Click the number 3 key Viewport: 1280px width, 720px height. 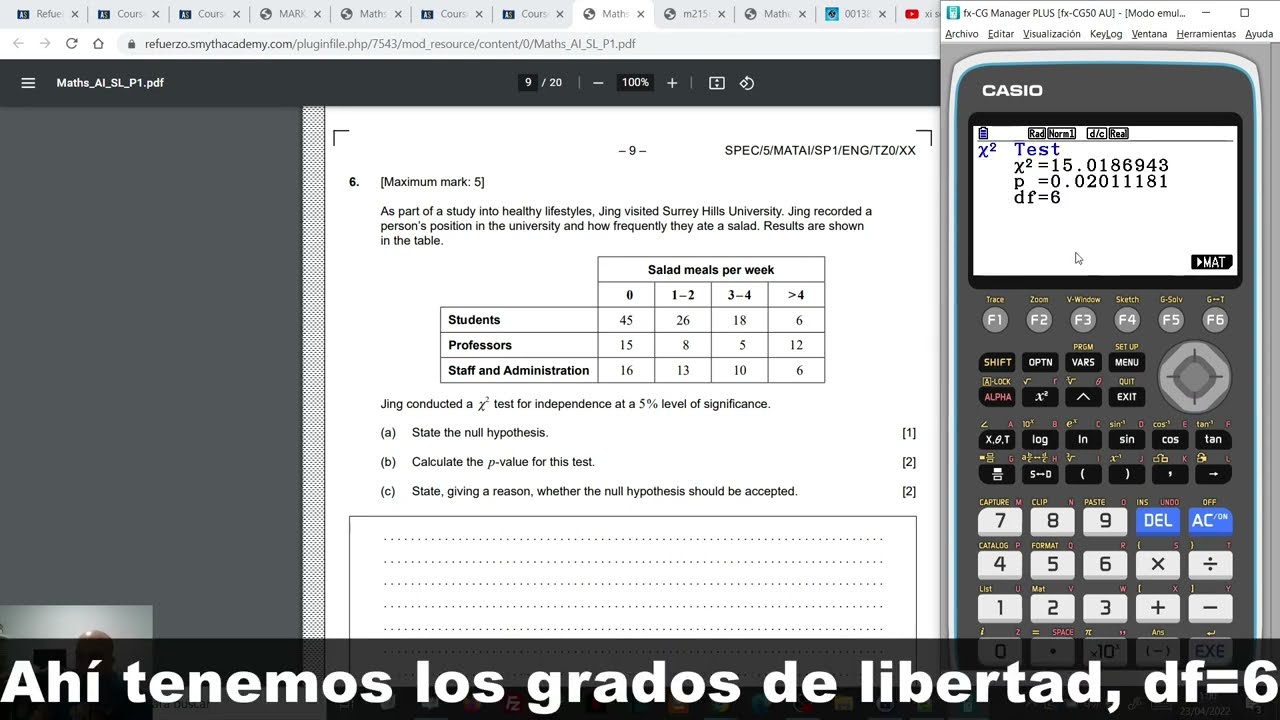point(1105,608)
